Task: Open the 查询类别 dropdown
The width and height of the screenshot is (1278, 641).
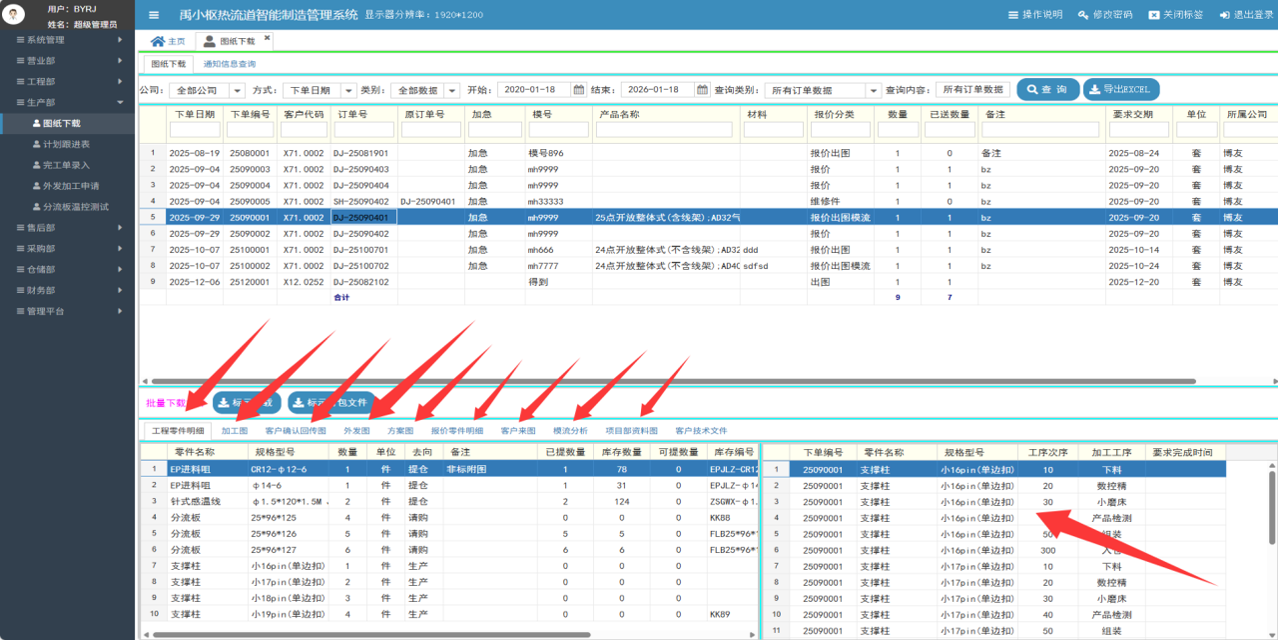Action: pyautogui.click(x=873, y=90)
